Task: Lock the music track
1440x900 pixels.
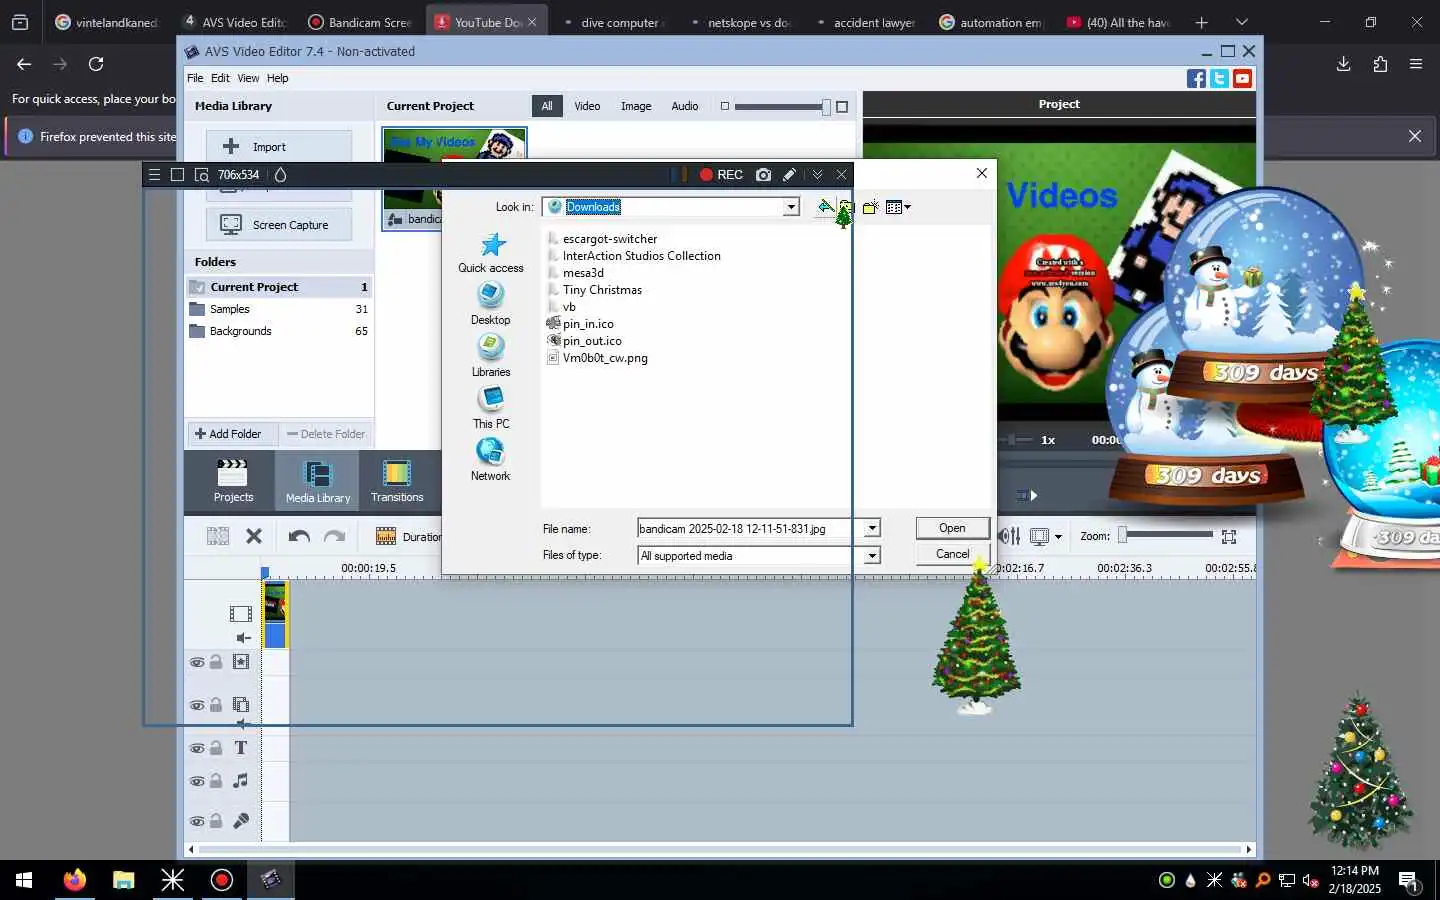Action: click(216, 781)
